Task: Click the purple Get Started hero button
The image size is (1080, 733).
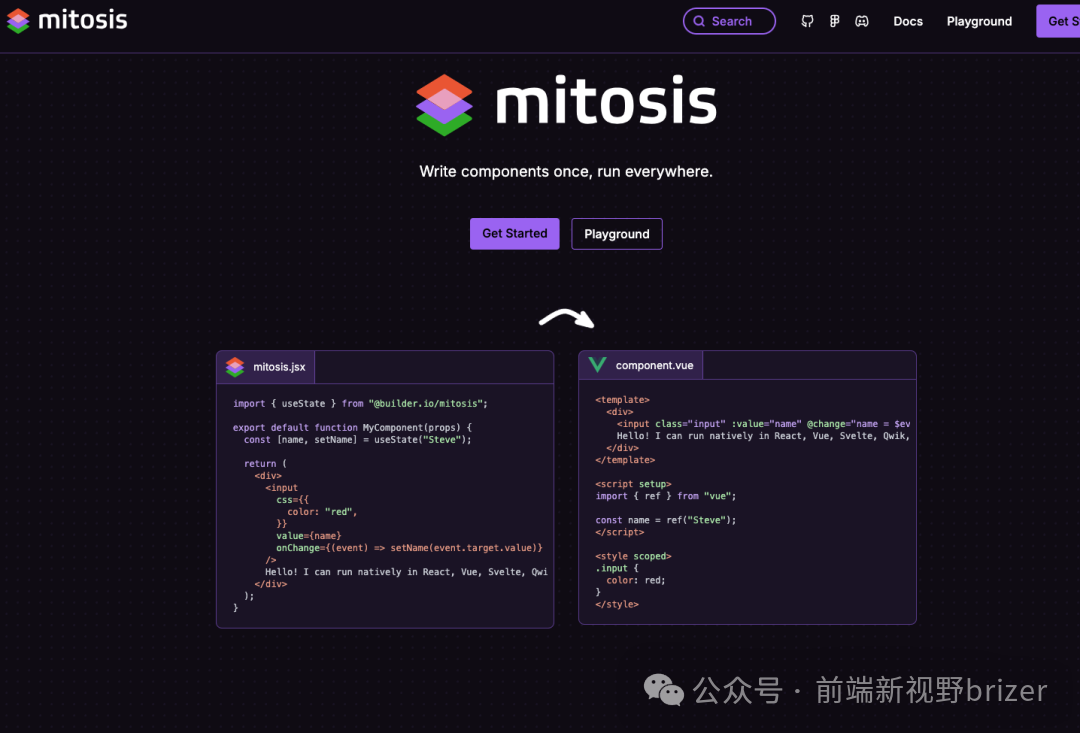Action: pos(514,233)
